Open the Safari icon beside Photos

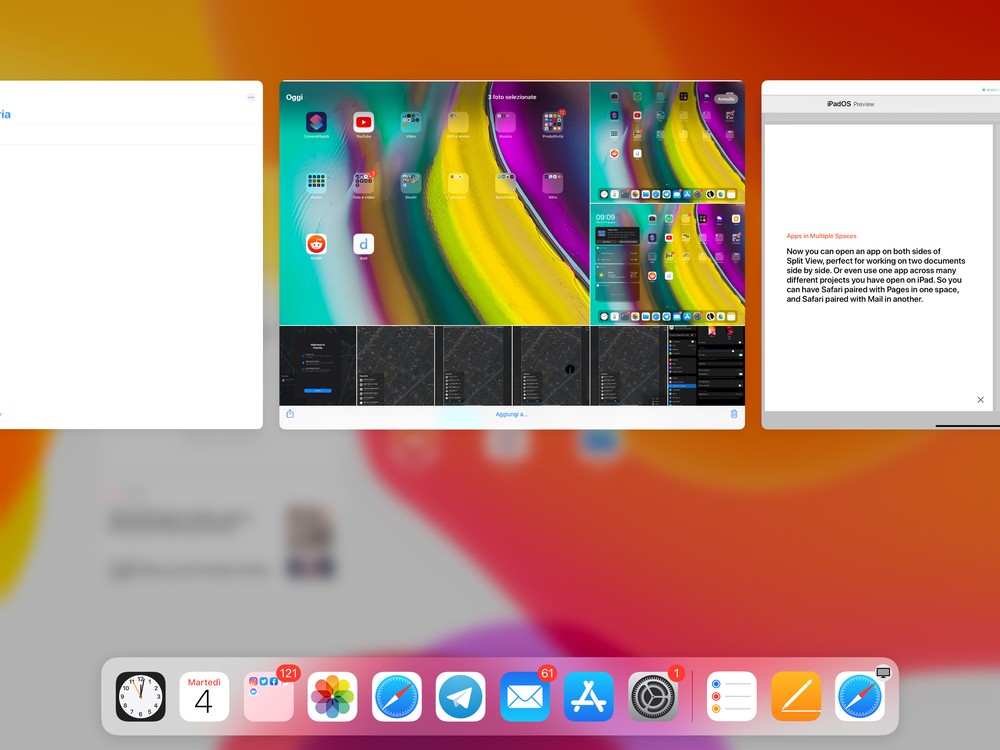[x=397, y=696]
